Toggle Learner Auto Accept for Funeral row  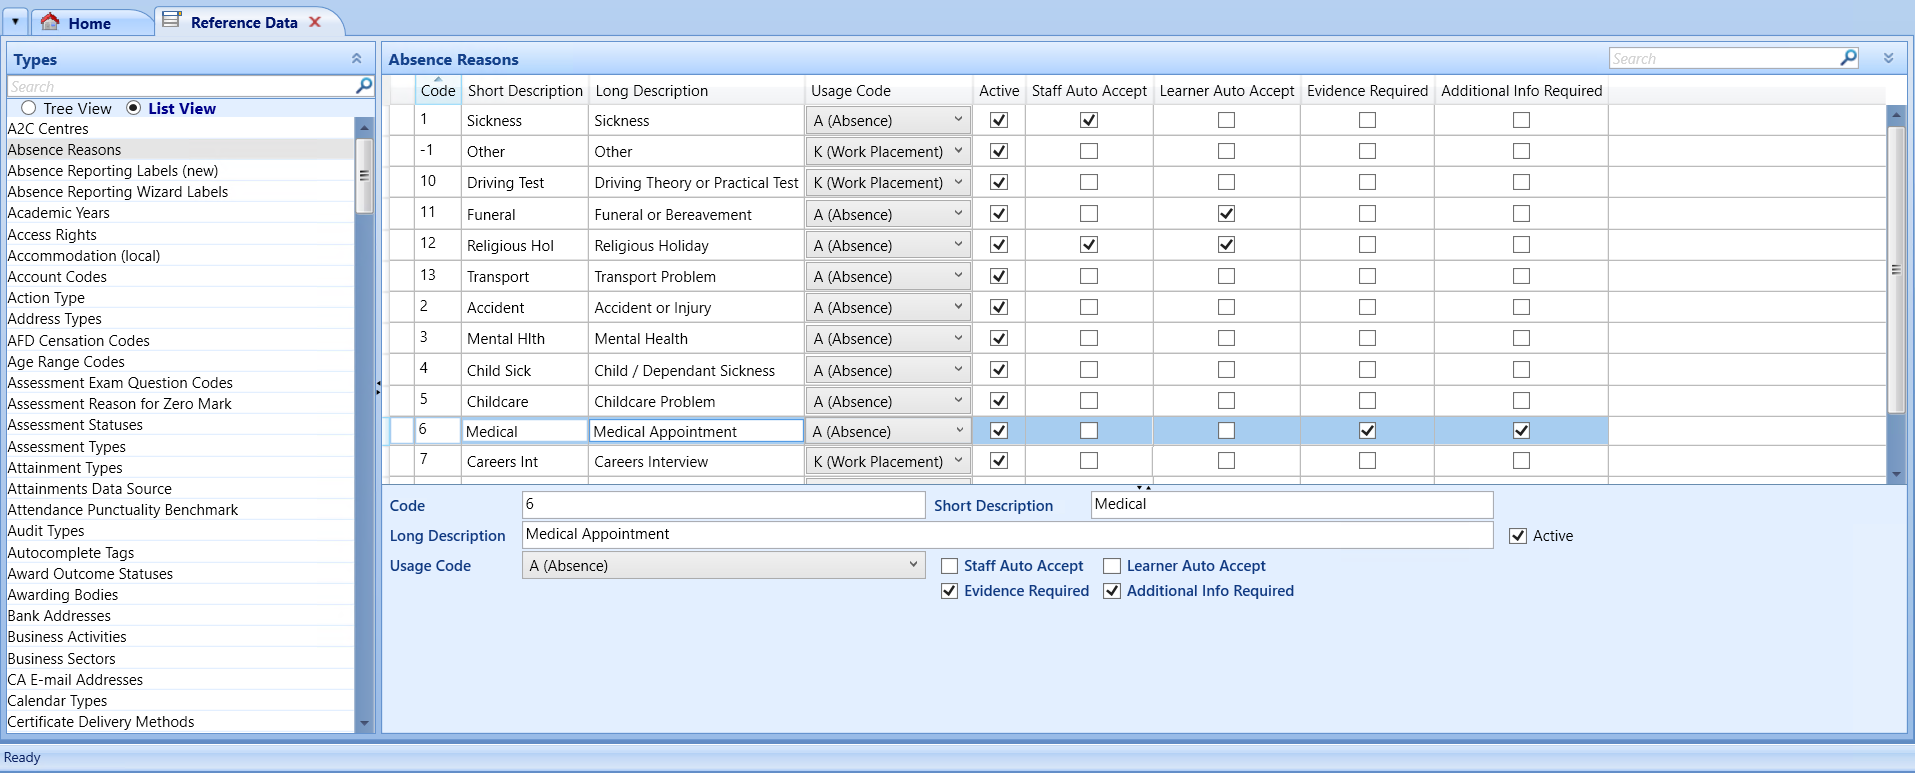(x=1226, y=214)
